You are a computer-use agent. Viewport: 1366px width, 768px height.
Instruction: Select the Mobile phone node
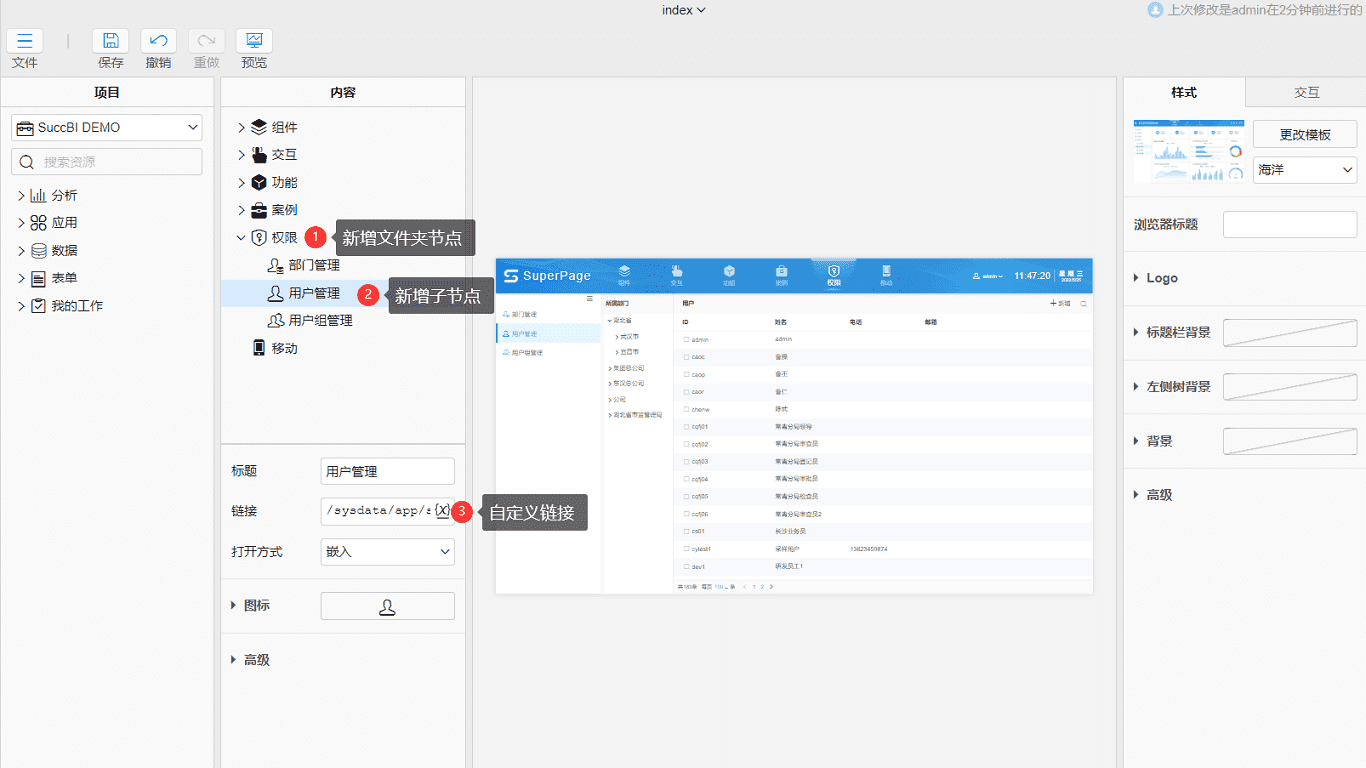coord(284,348)
